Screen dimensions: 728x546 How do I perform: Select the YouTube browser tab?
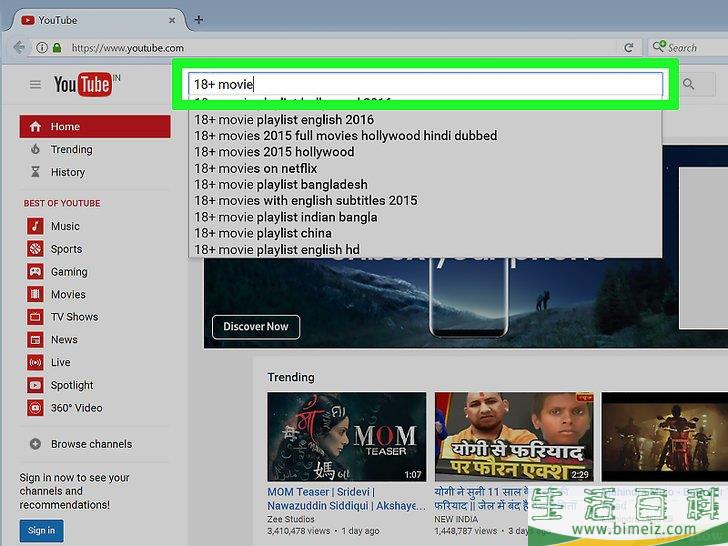(x=95, y=20)
